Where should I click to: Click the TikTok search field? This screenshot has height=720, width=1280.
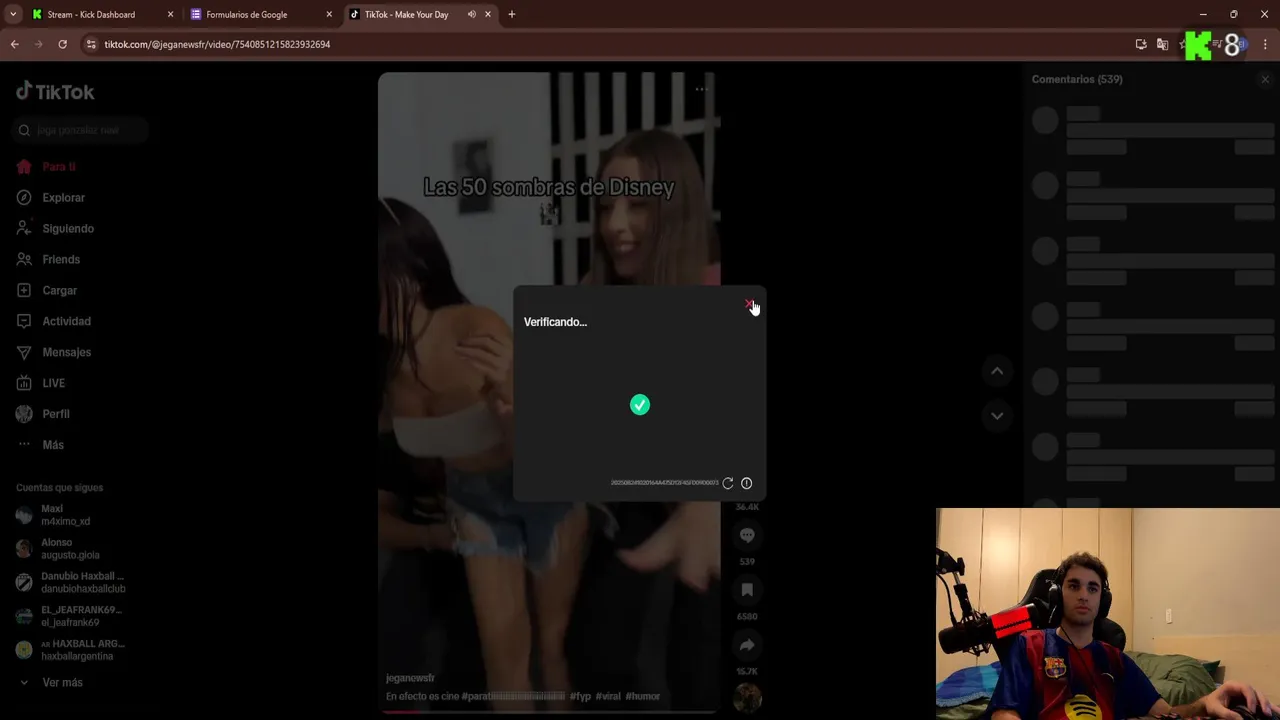(x=82, y=130)
